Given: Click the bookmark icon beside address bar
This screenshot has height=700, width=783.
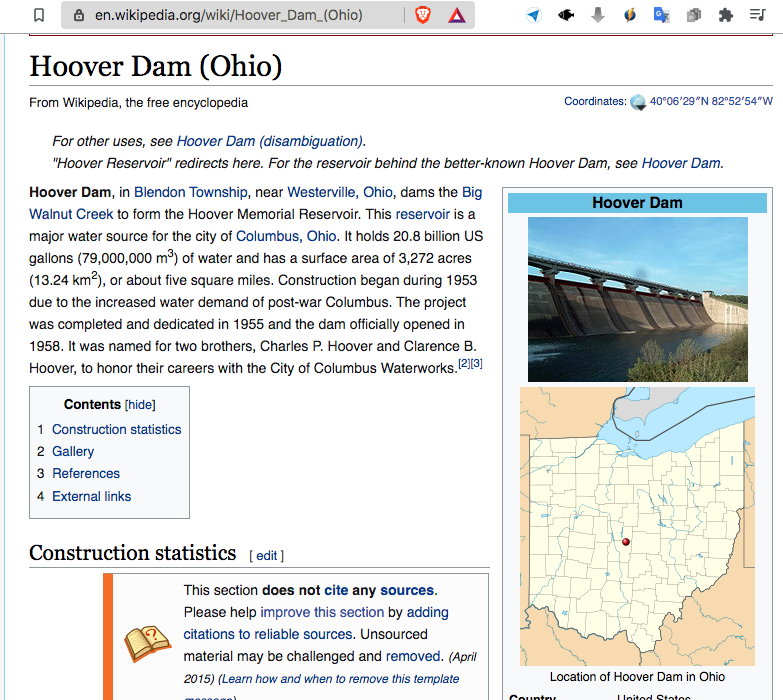Looking at the screenshot, I should pyautogui.click(x=39, y=15).
